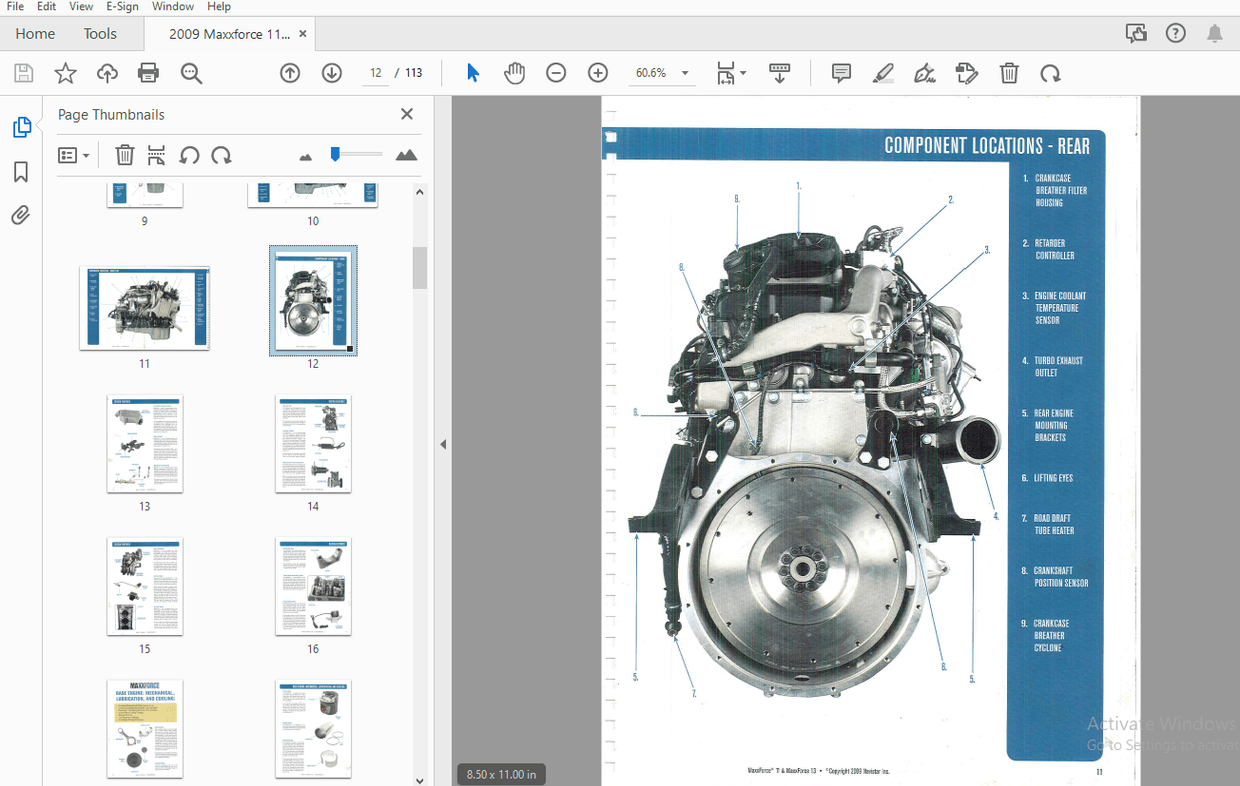
Task: Open the Bookmarks panel
Action: [x=20, y=171]
